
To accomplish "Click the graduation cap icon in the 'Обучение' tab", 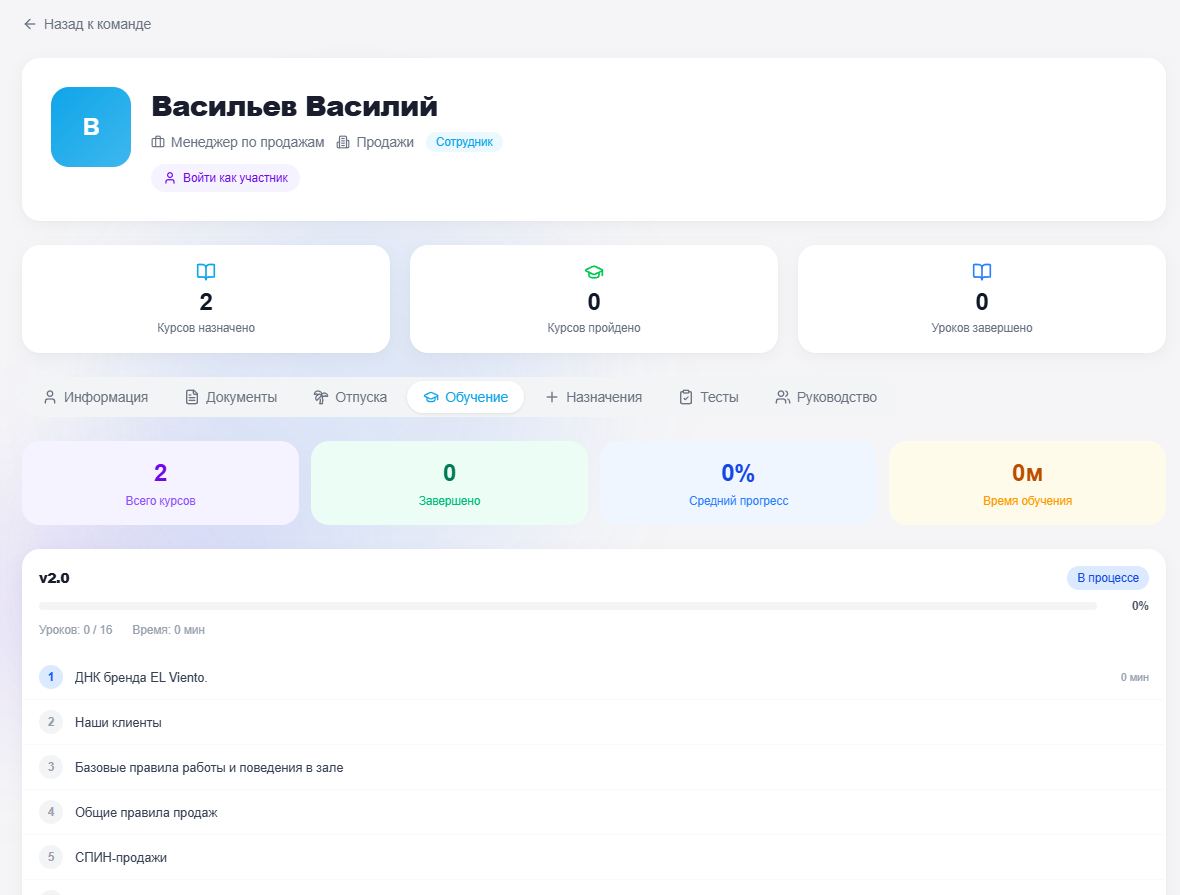I will [430, 397].
